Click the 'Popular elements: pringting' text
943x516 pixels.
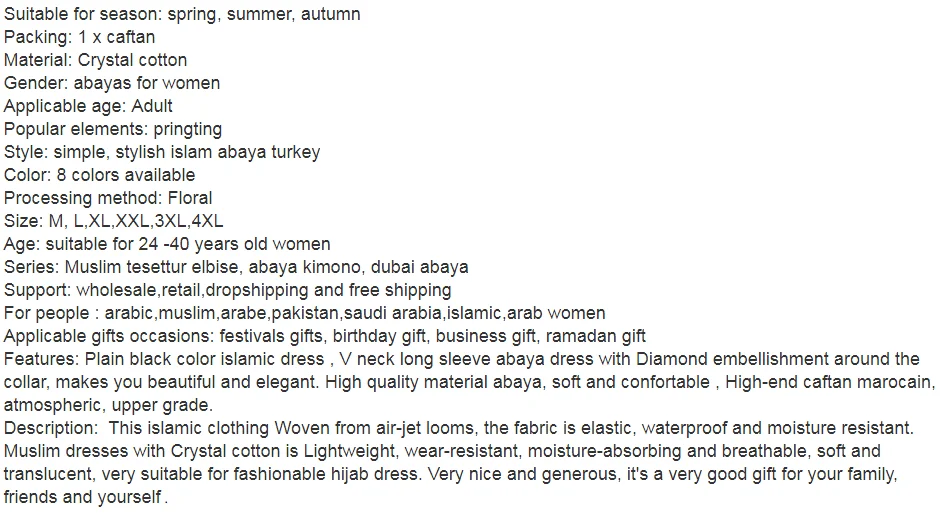[x=113, y=129]
